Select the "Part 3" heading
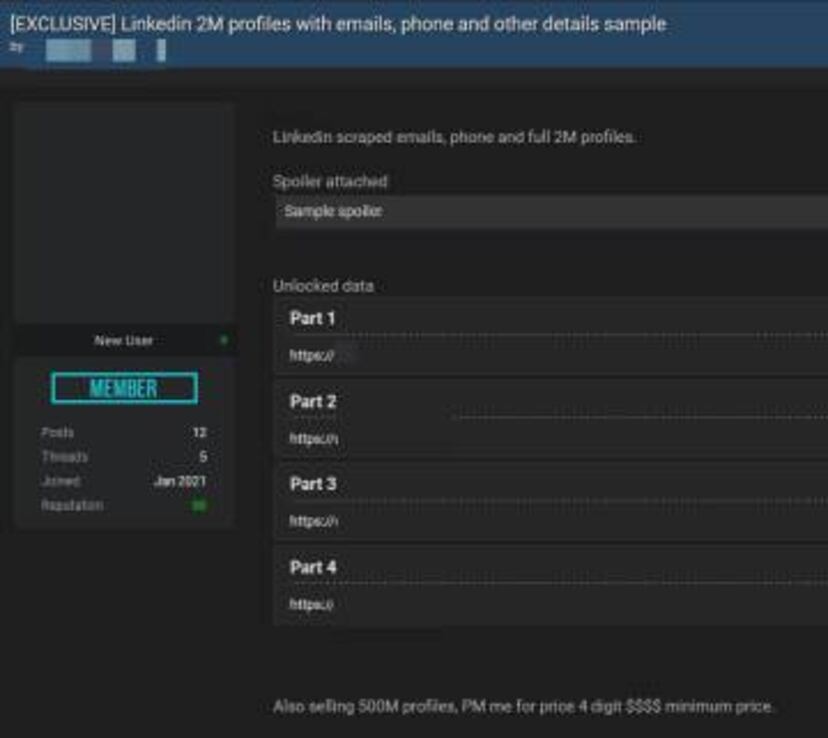 point(313,484)
